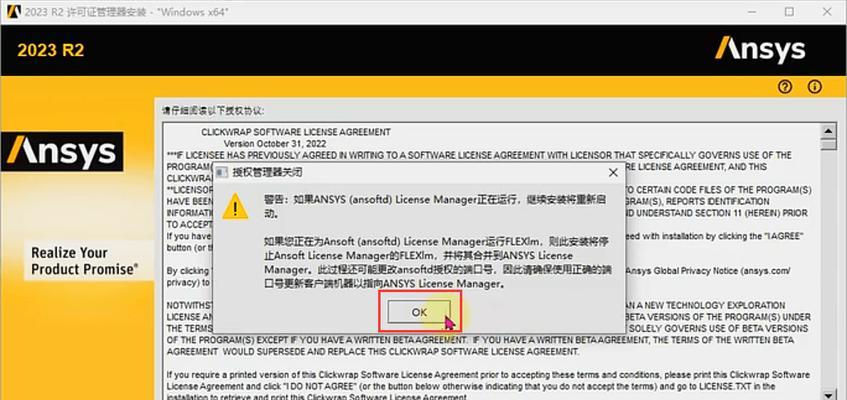Click the 请仔细阅读以下授权协议 label
Viewport: 847px width, 400px height.
pyautogui.click(x=213, y=111)
